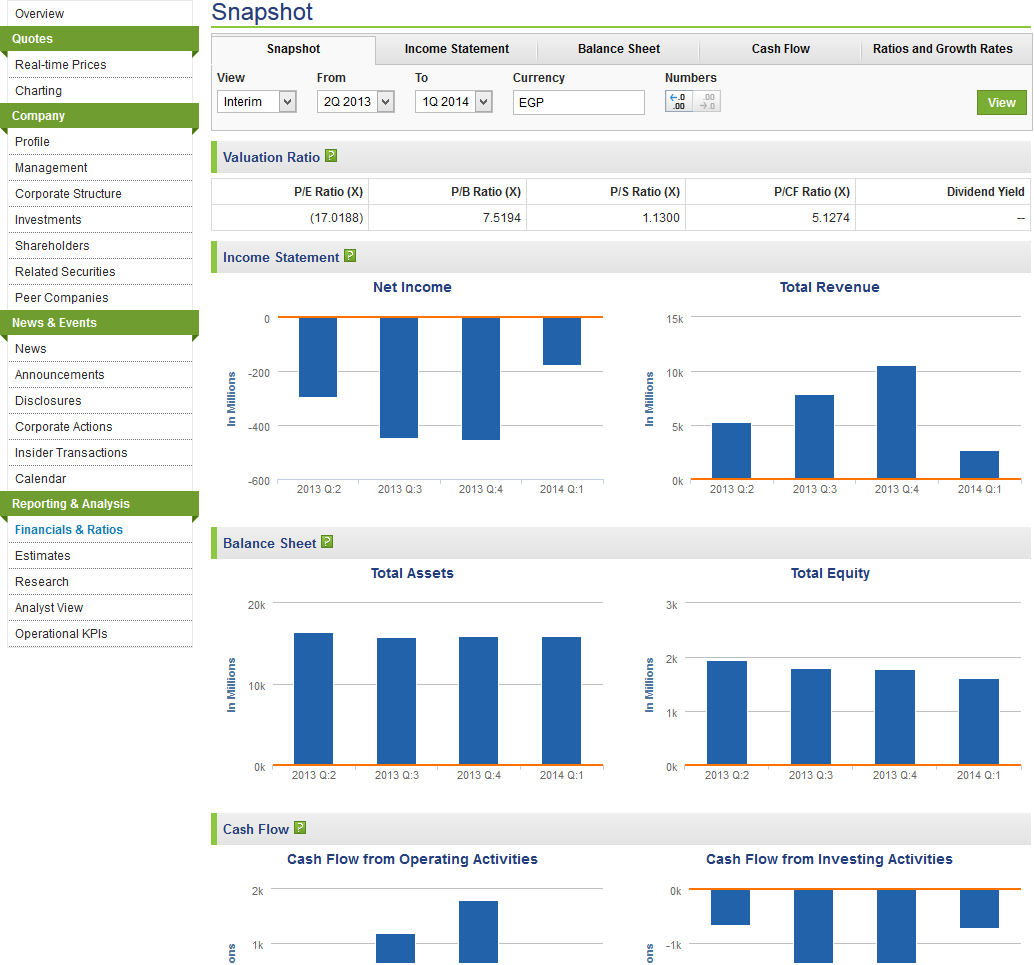This screenshot has width=1034, height=965.
Task: Focus the Currency input field
Action: tap(578, 102)
